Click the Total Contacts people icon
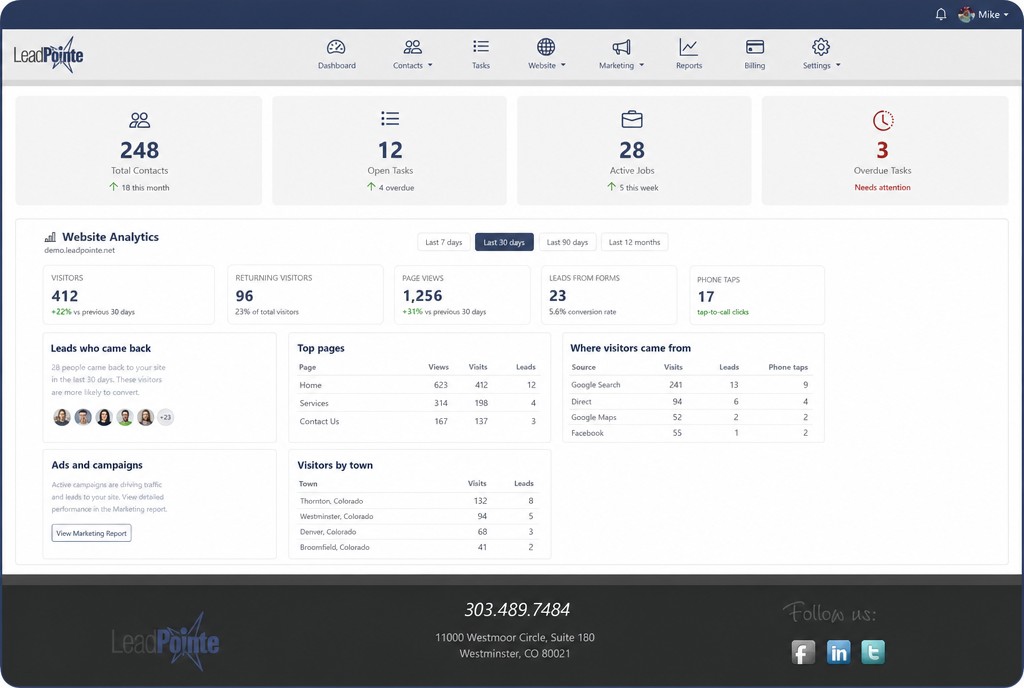The width and height of the screenshot is (1024, 688). (x=139, y=120)
